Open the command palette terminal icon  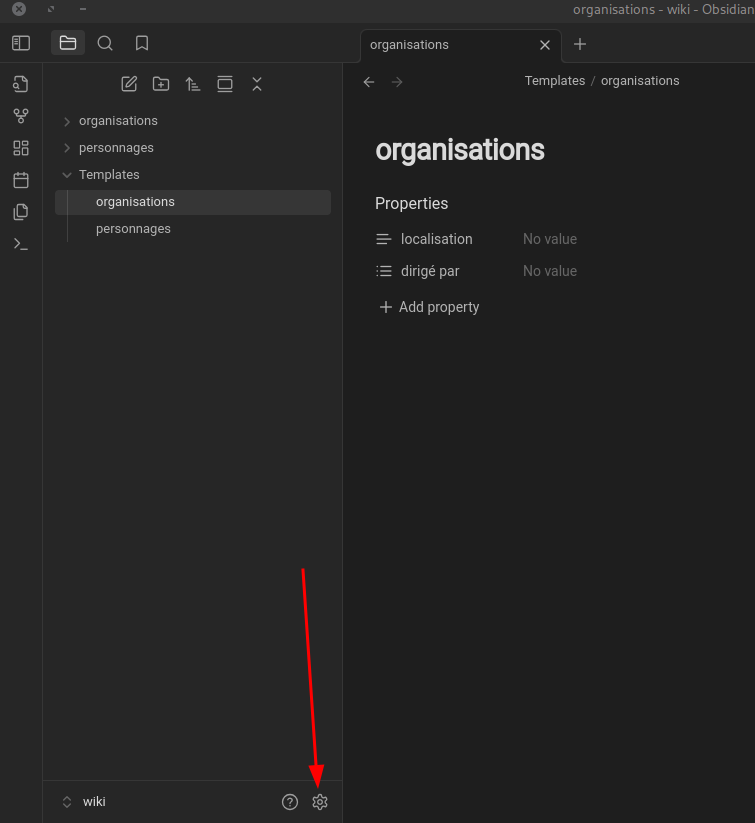[21, 244]
